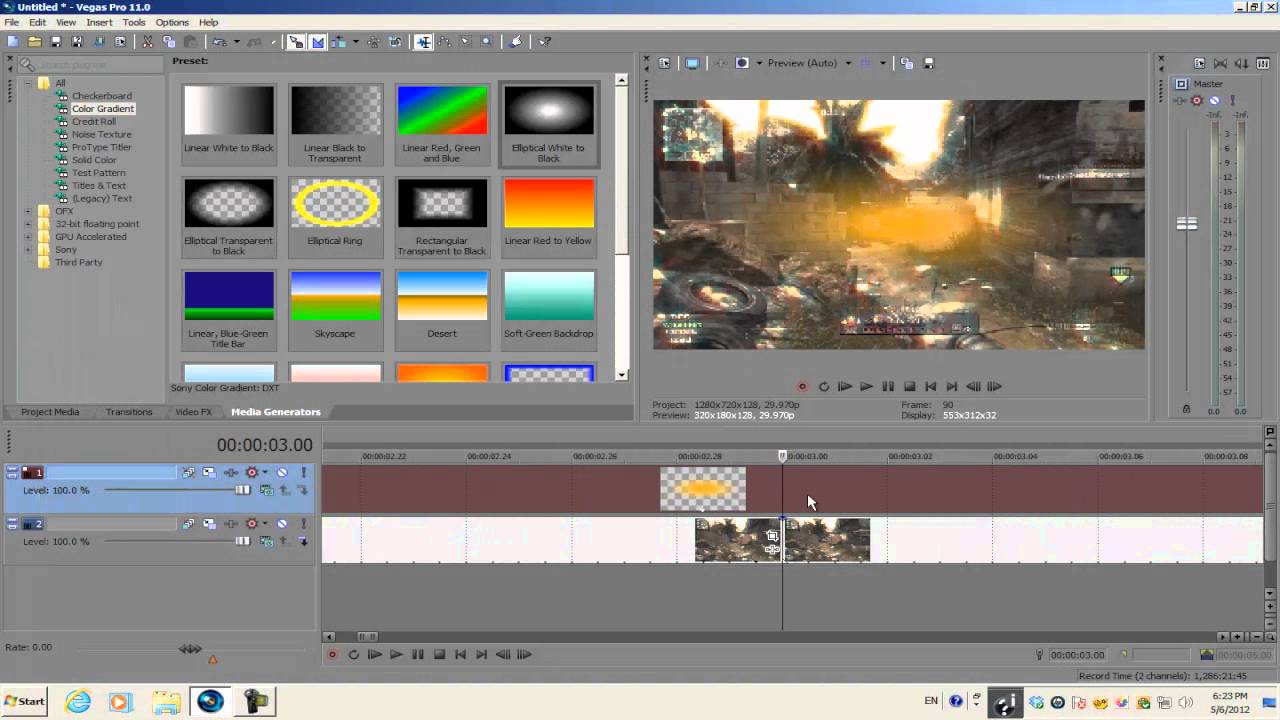Select the Envelope Edit tool
This screenshot has width=1280, height=720.
pos(444,42)
